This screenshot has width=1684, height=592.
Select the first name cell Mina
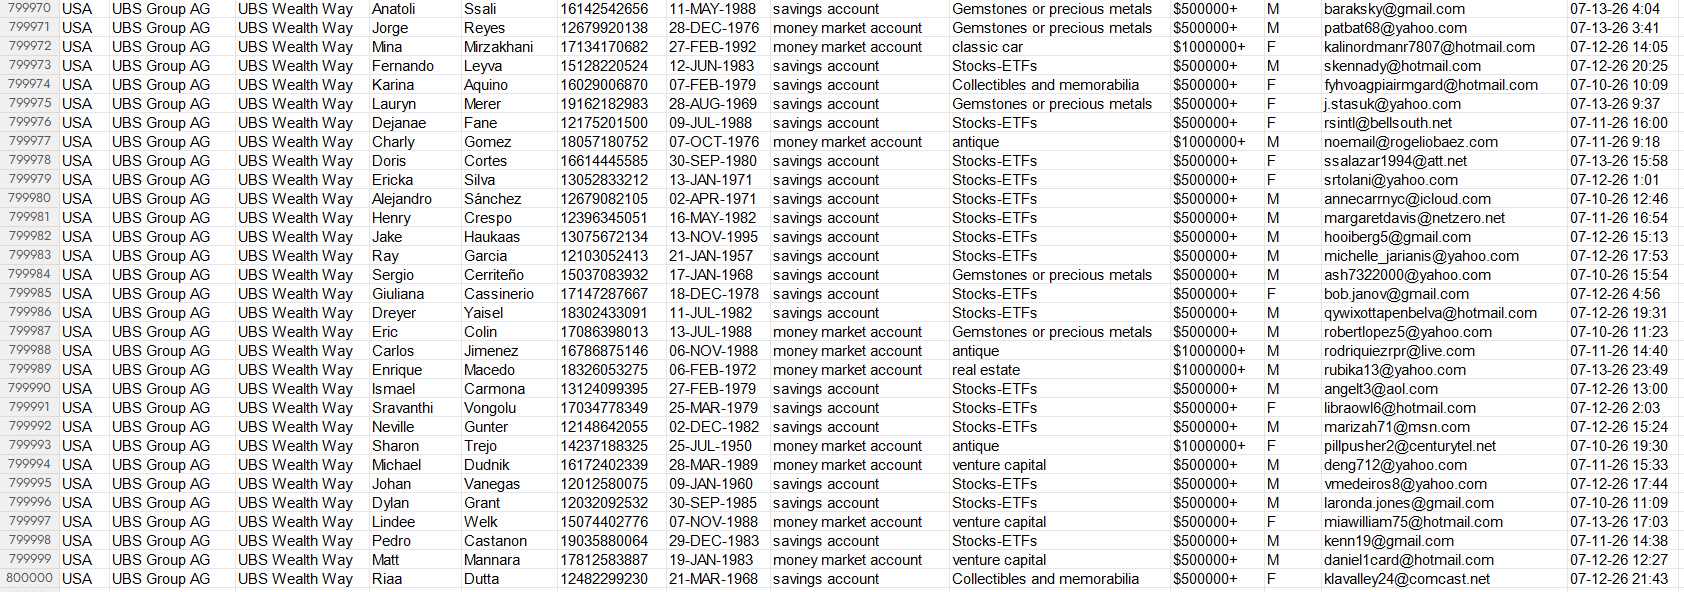[415, 47]
